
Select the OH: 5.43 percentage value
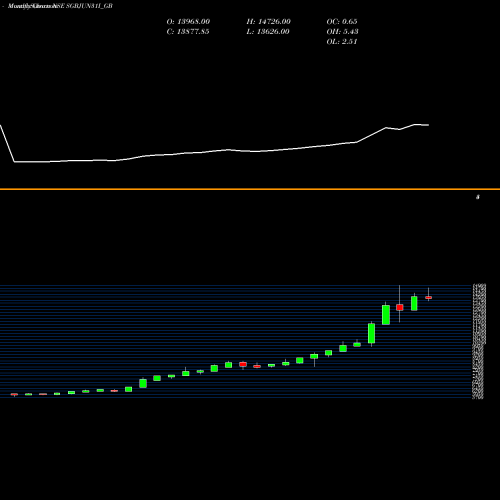342,32
